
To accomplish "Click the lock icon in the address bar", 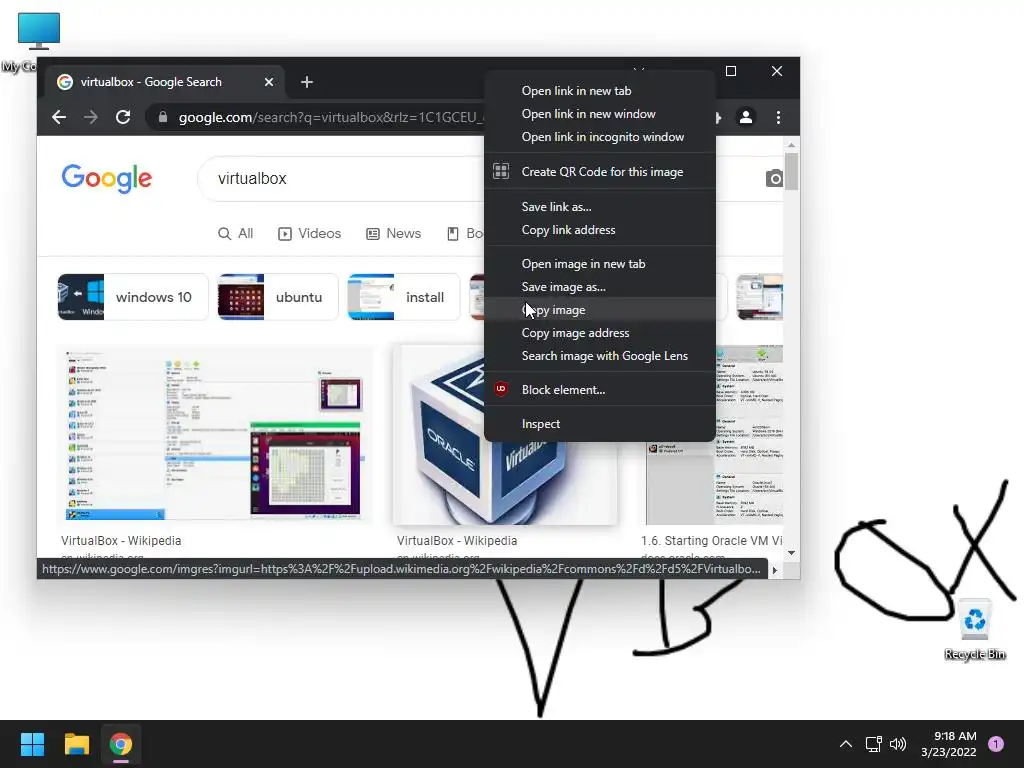I will (163, 118).
